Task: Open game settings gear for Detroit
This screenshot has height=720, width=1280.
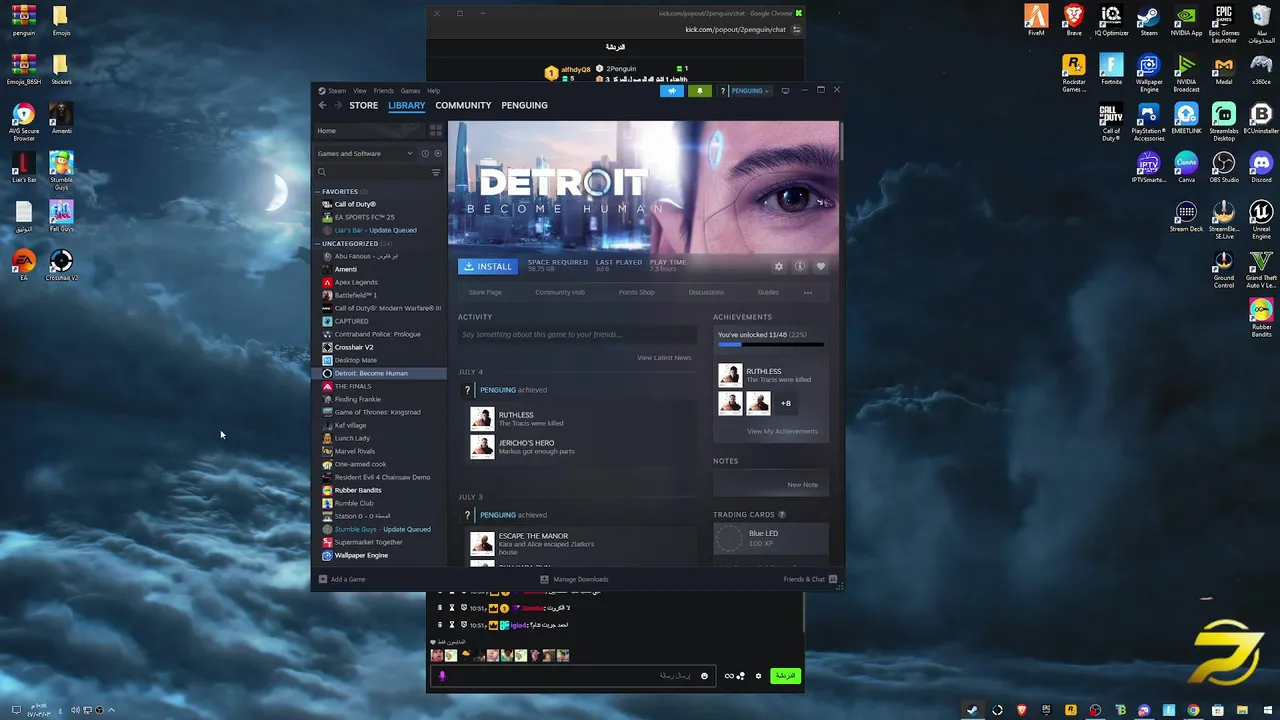Action: (779, 266)
